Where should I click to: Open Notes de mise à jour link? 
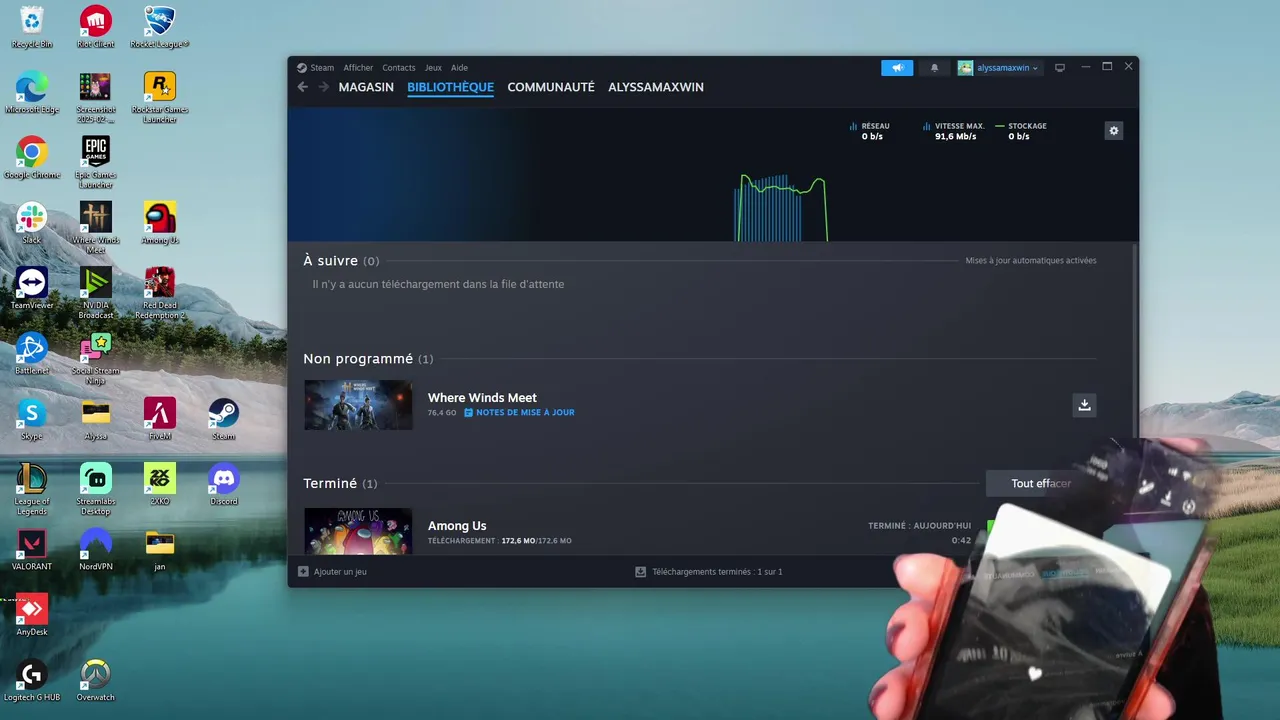point(519,412)
